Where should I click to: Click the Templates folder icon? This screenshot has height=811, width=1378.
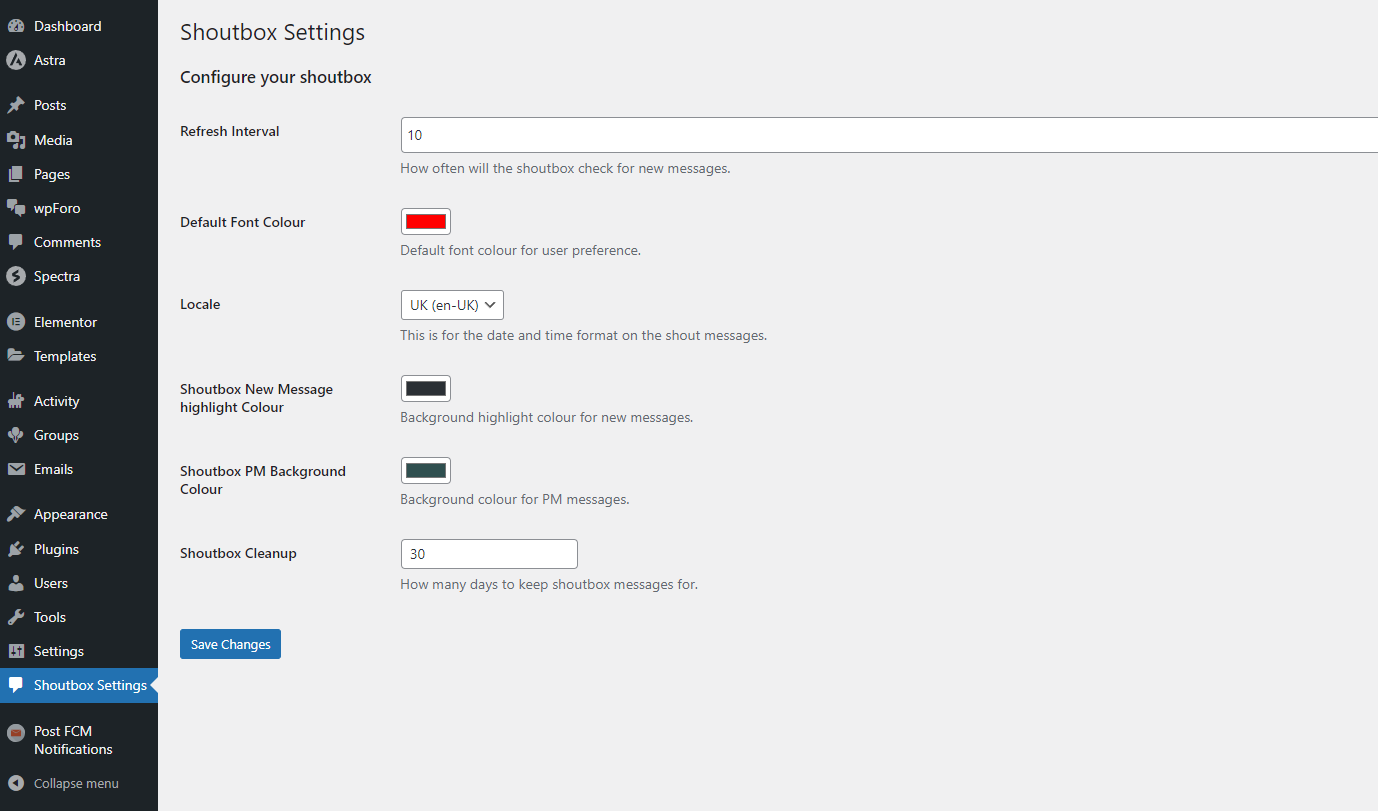(16, 356)
